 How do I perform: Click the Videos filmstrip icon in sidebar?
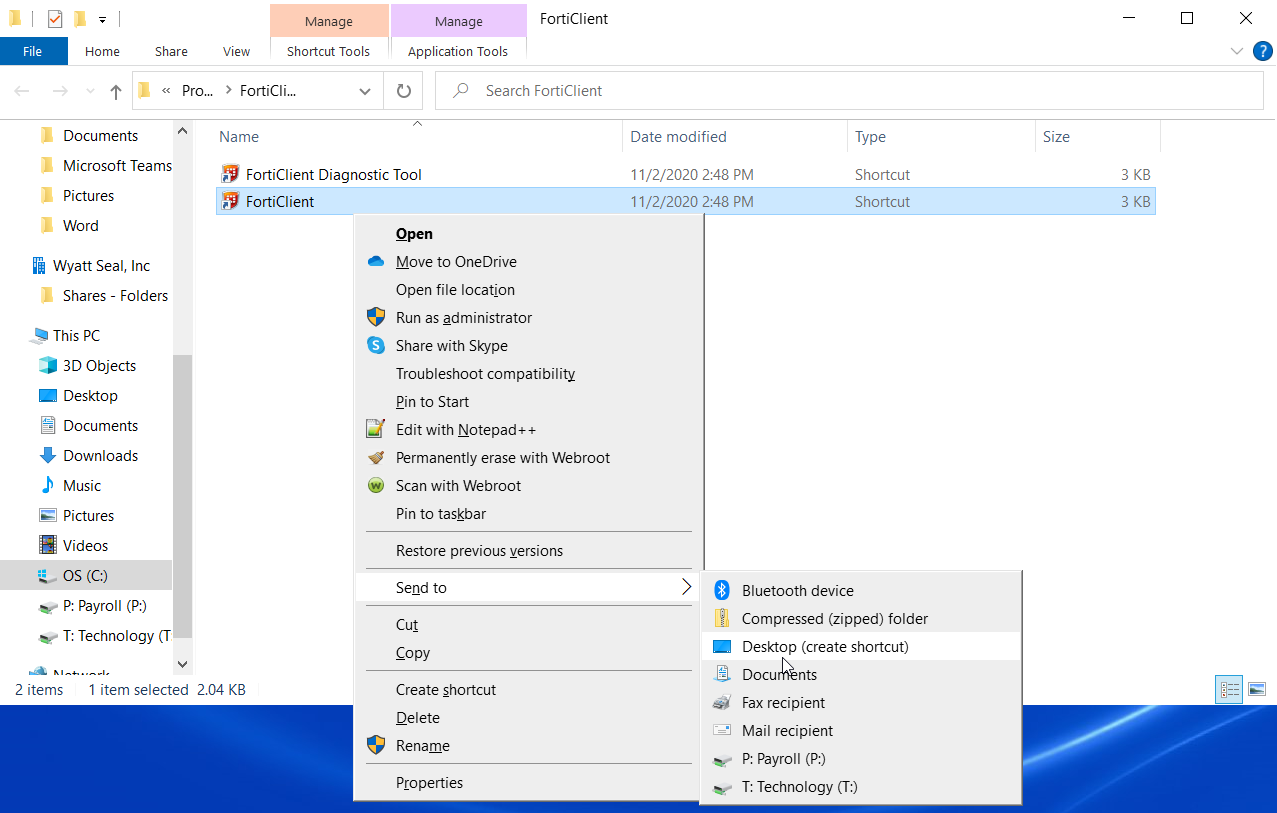[x=47, y=546]
